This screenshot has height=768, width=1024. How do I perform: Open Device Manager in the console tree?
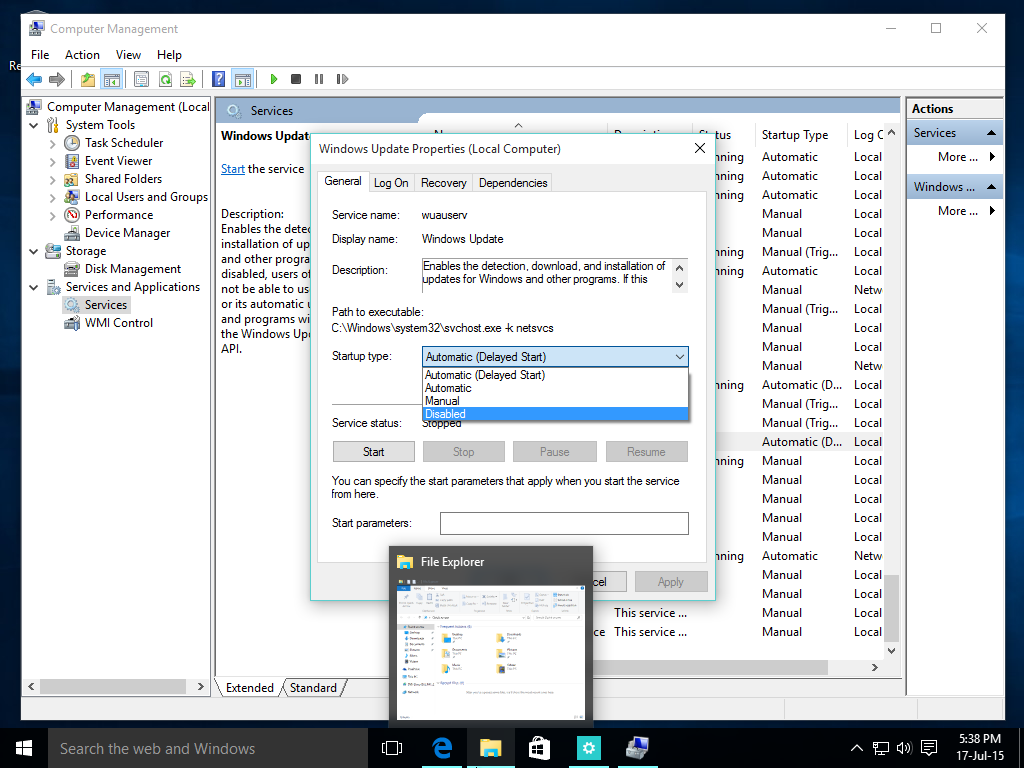pos(127,233)
